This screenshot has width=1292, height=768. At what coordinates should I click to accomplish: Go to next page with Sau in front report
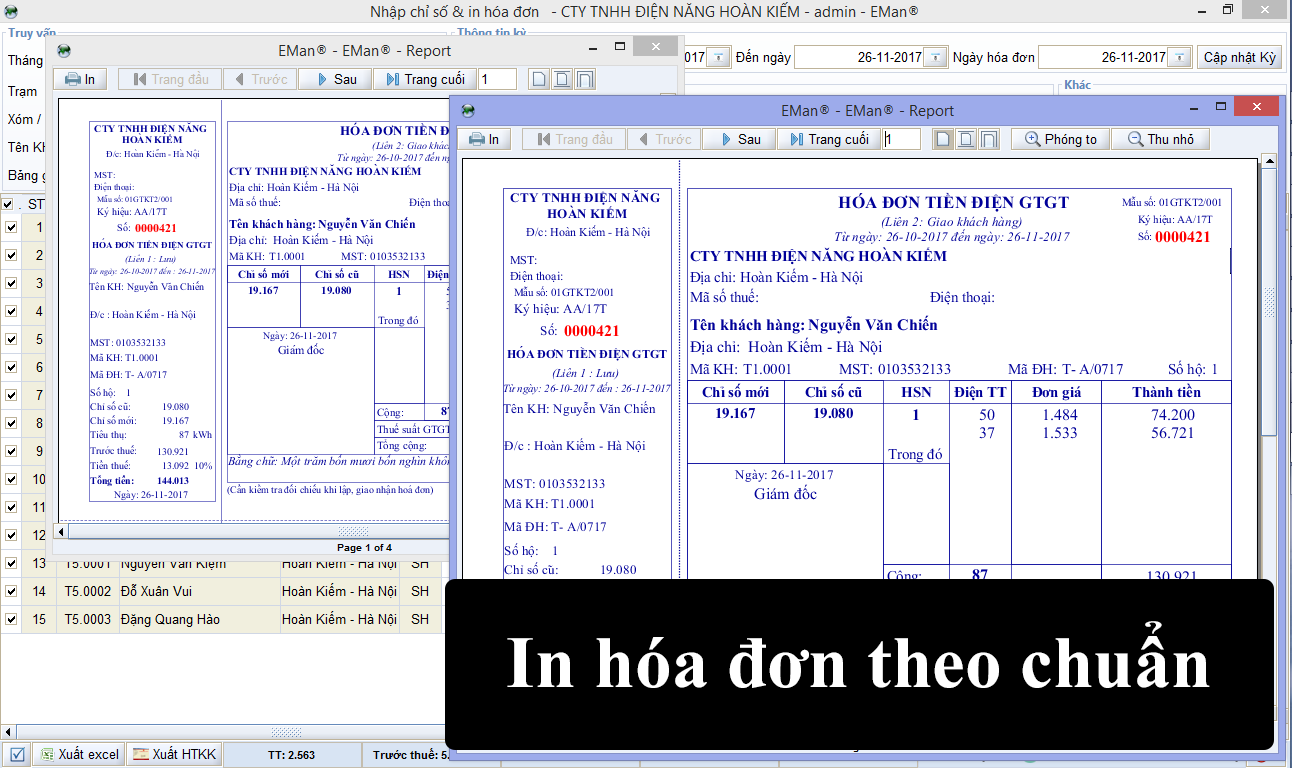tap(739, 139)
